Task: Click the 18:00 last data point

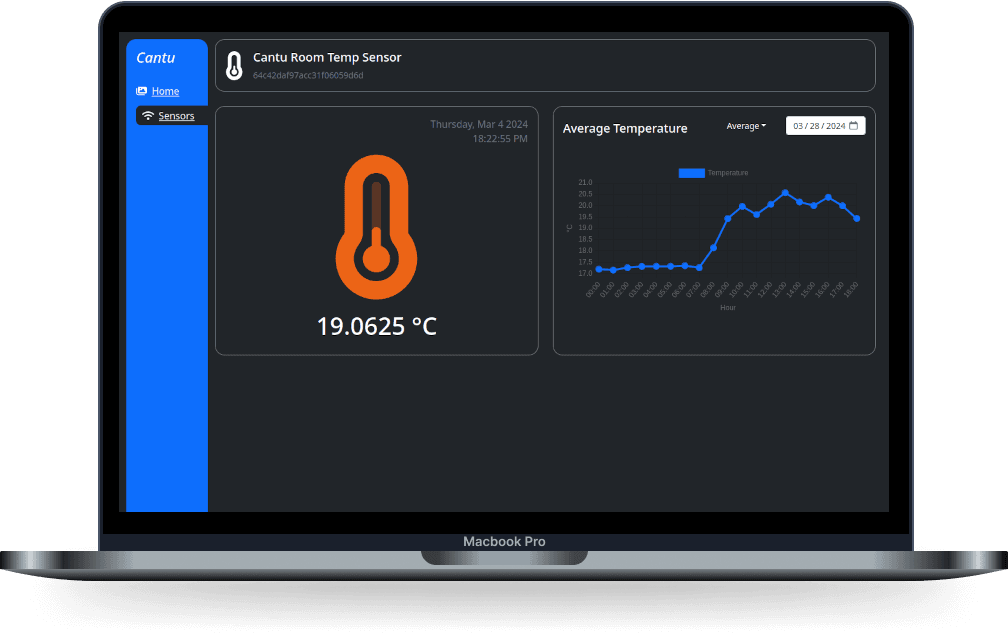Action: [x=857, y=218]
